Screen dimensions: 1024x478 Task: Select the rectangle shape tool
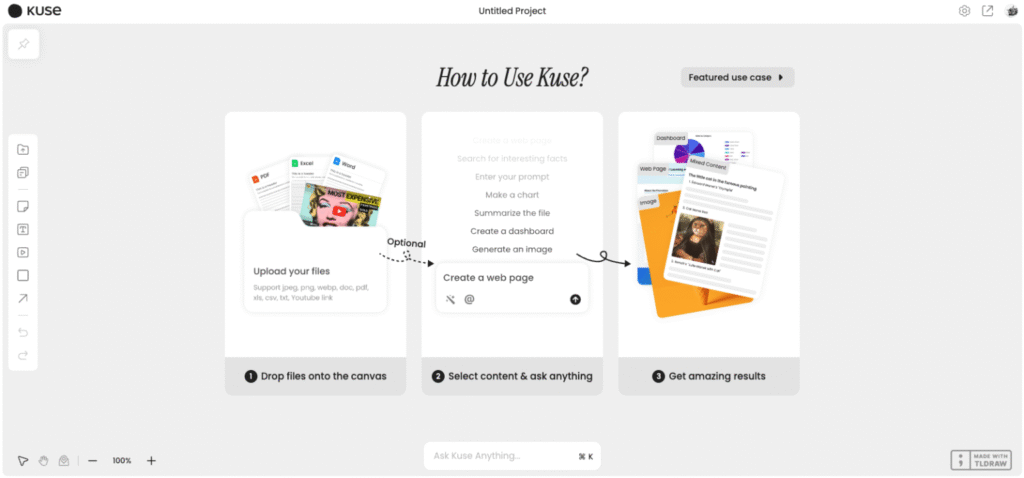23,275
